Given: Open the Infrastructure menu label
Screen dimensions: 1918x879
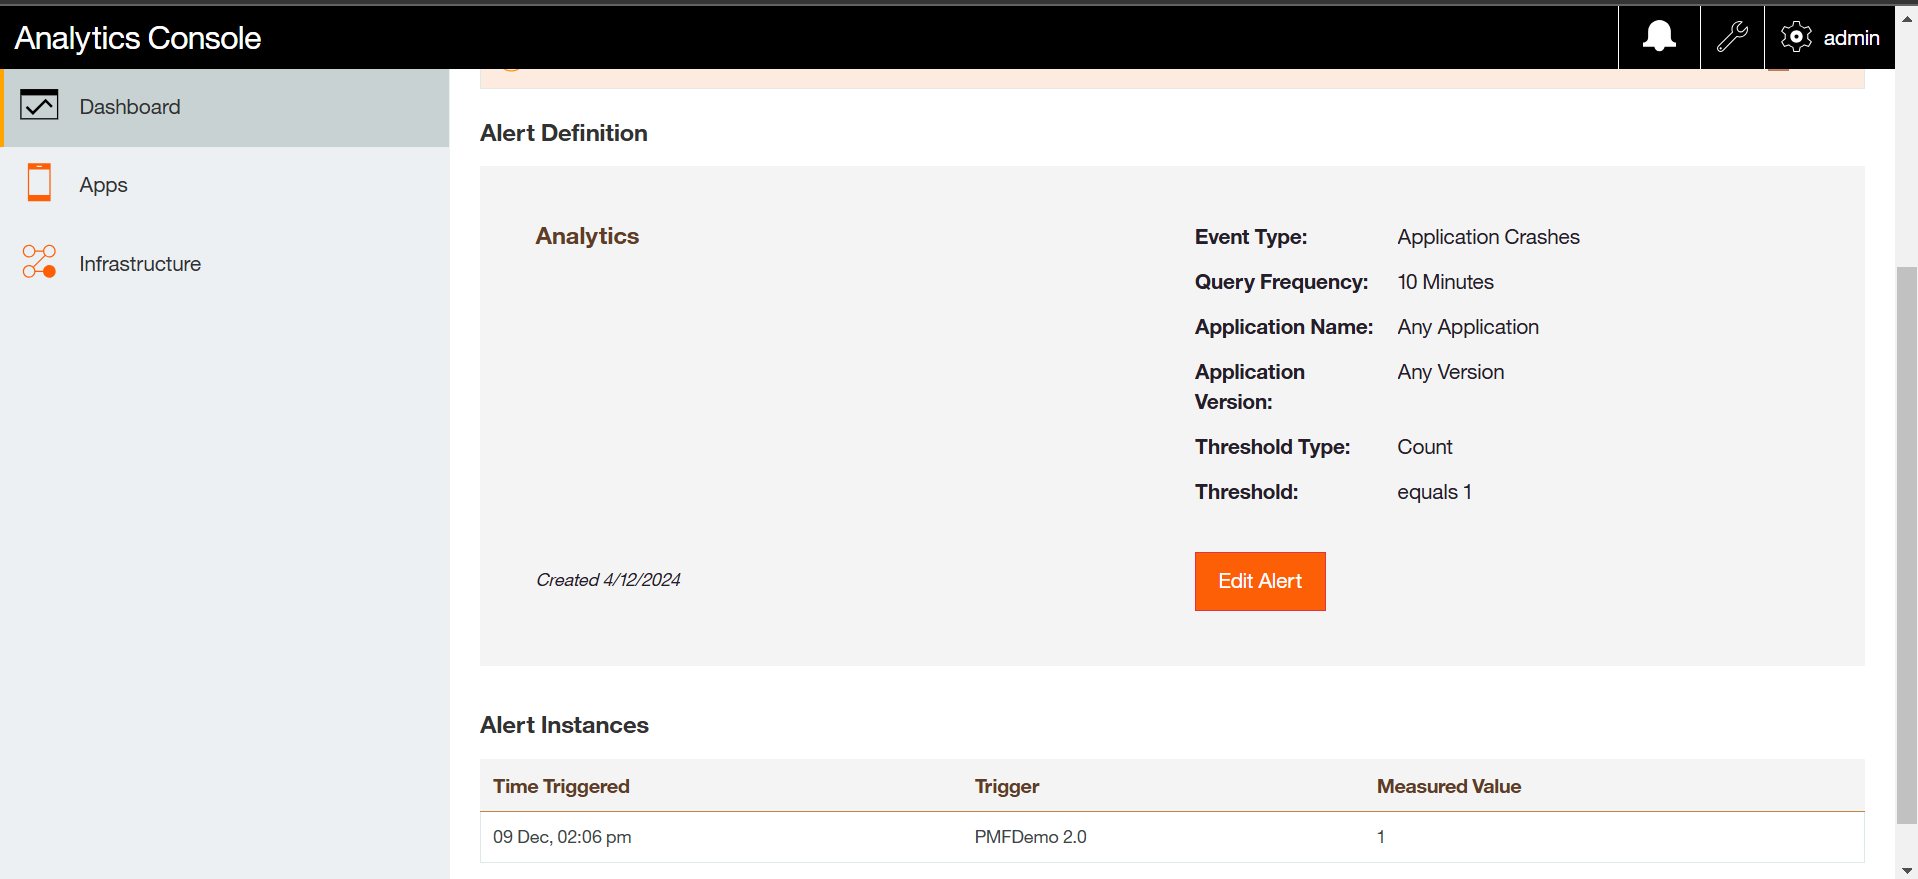Looking at the screenshot, I should click(x=140, y=264).
